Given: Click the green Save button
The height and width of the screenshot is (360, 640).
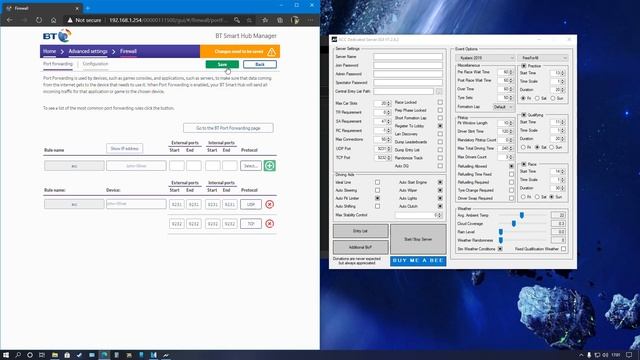Looking at the screenshot, I should (222, 64).
